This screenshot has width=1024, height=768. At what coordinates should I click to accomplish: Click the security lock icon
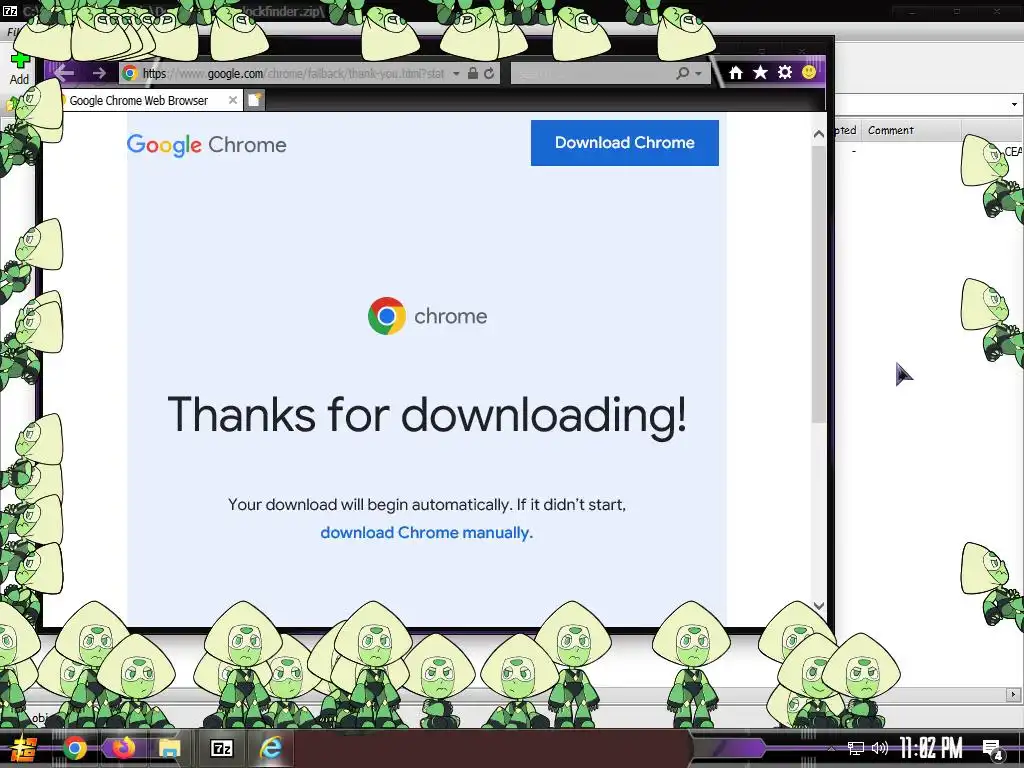pyautogui.click(x=473, y=73)
